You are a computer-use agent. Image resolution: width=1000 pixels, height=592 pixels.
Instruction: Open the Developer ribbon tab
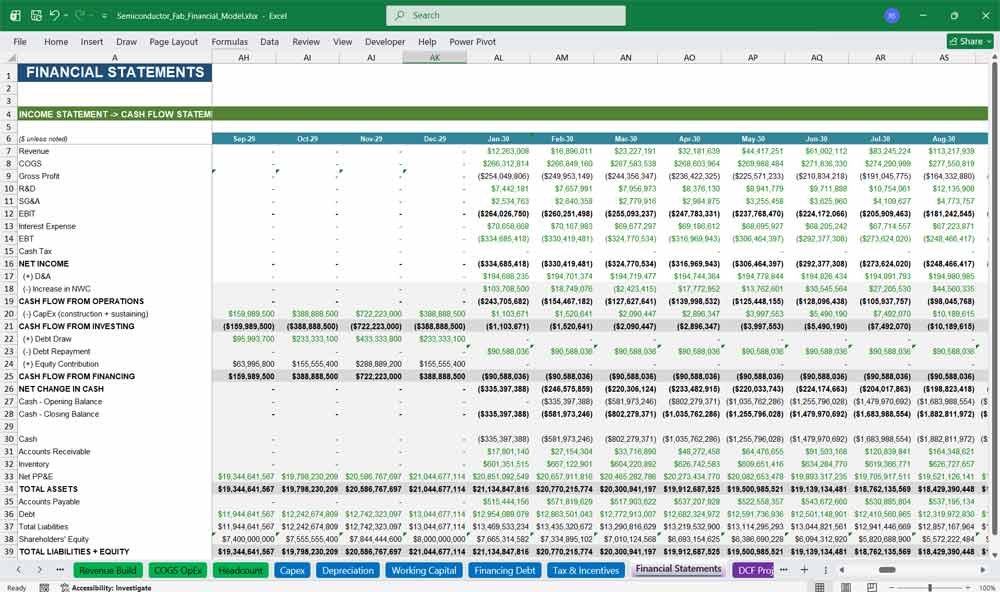coord(385,41)
